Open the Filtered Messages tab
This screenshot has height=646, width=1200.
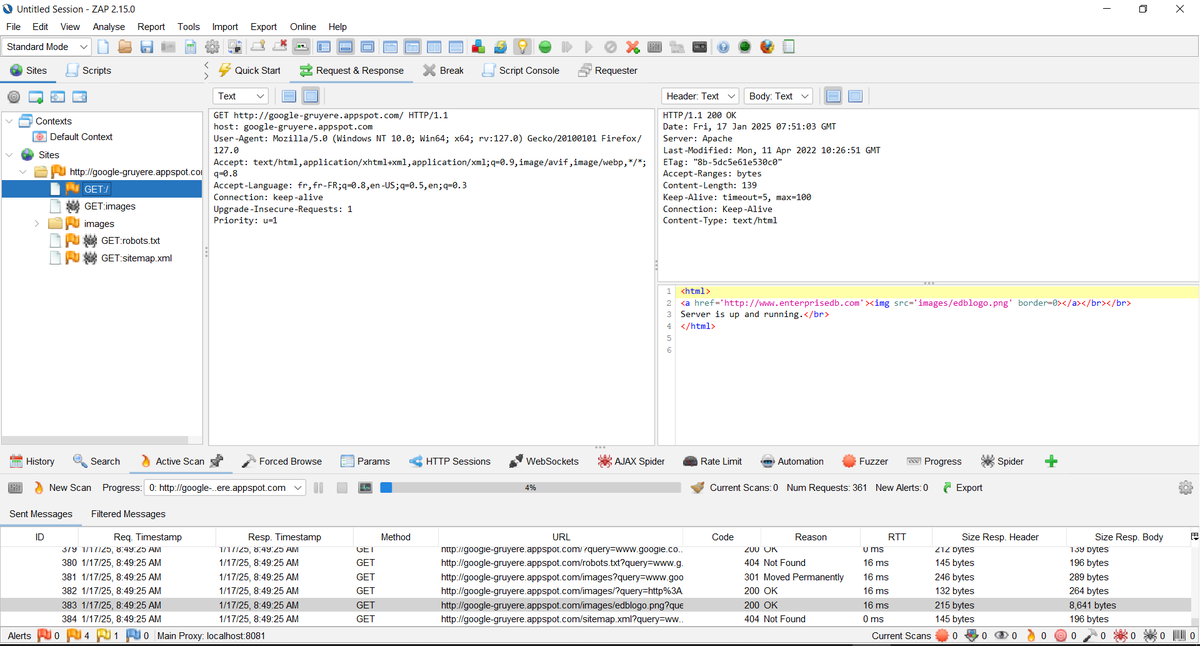click(x=128, y=514)
